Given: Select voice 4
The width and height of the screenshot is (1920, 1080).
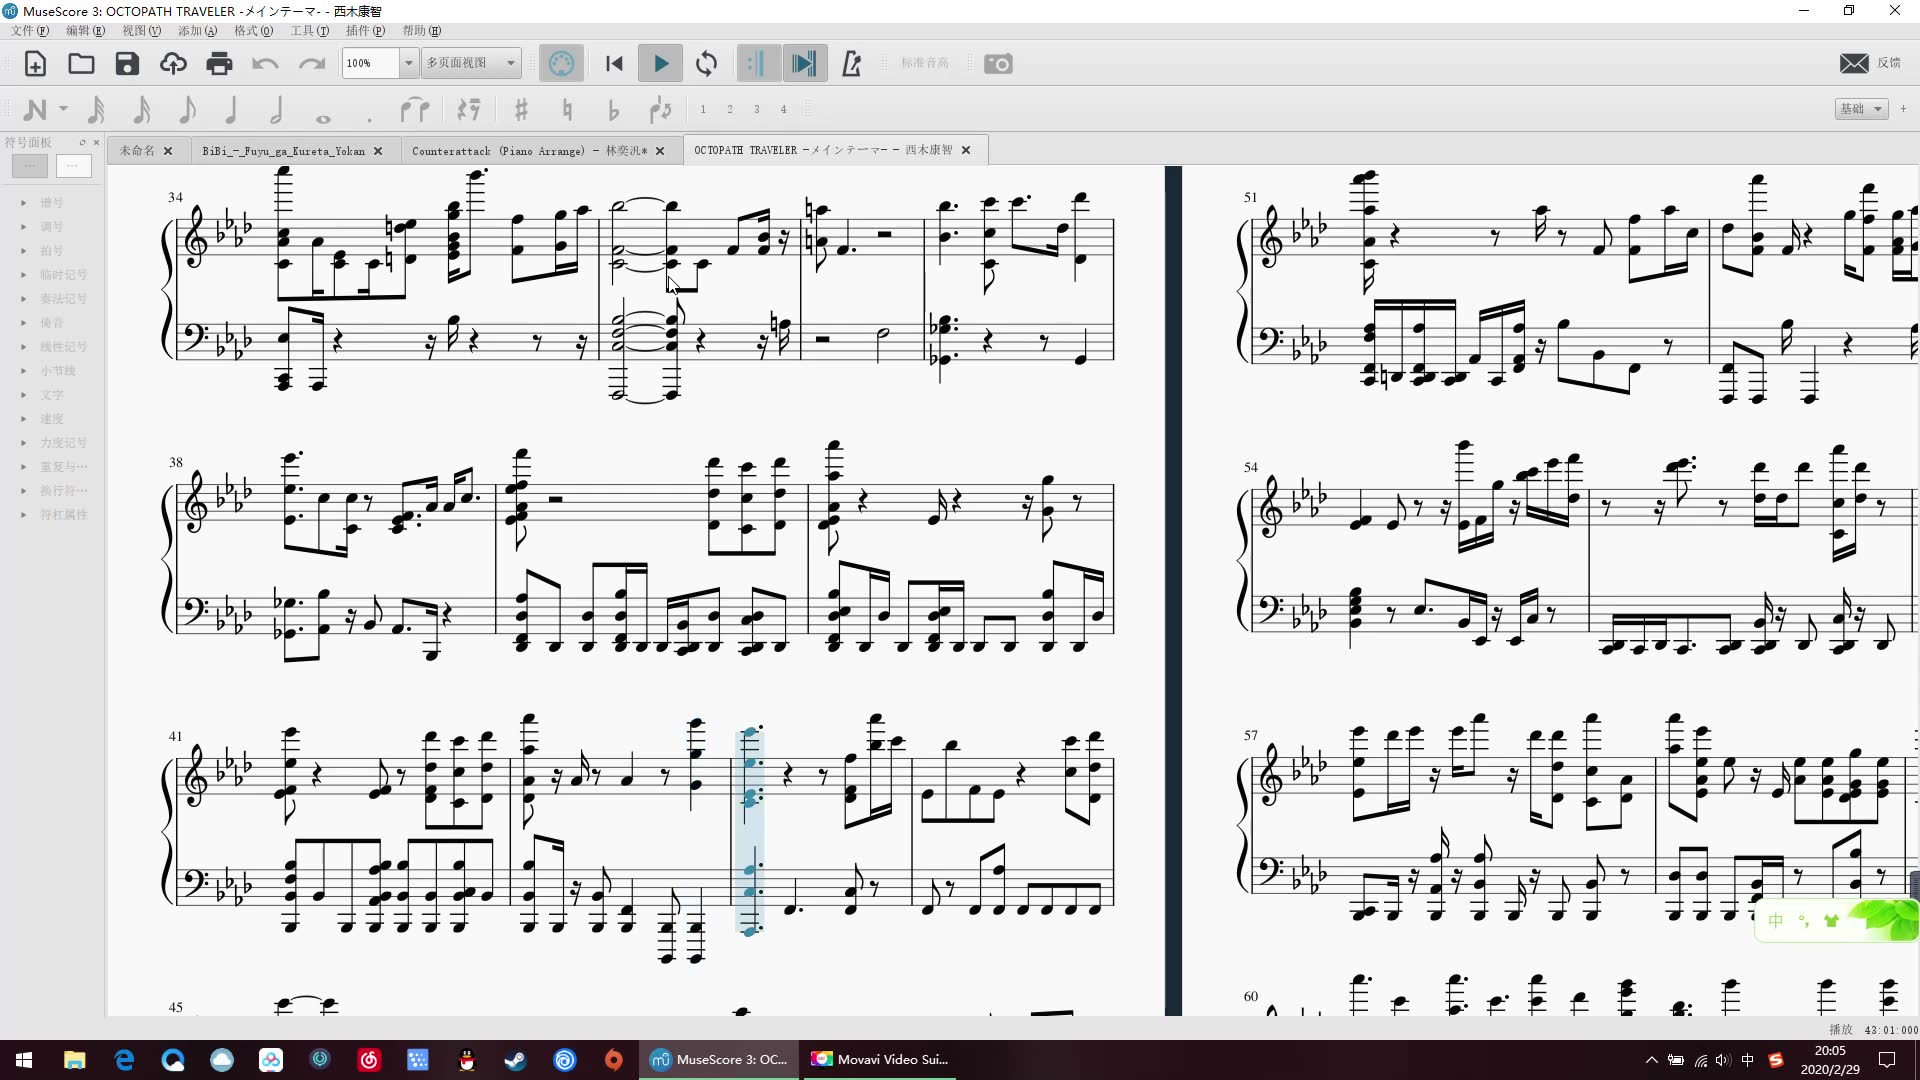Looking at the screenshot, I should coord(784,109).
